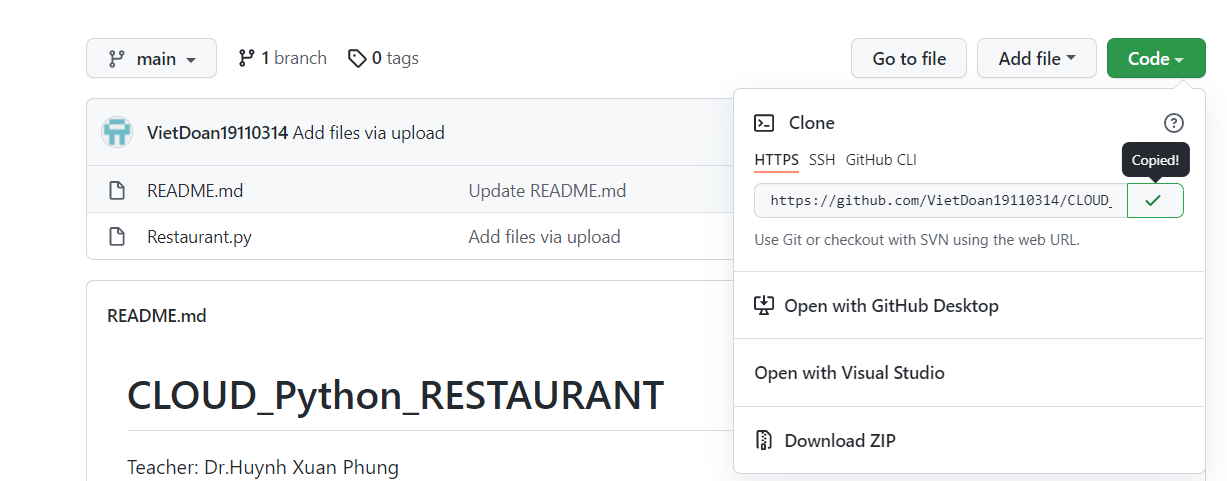The image size is (1227, 481).
Task: Switch to the GitHub CLI tab
Action: (881, 160)
